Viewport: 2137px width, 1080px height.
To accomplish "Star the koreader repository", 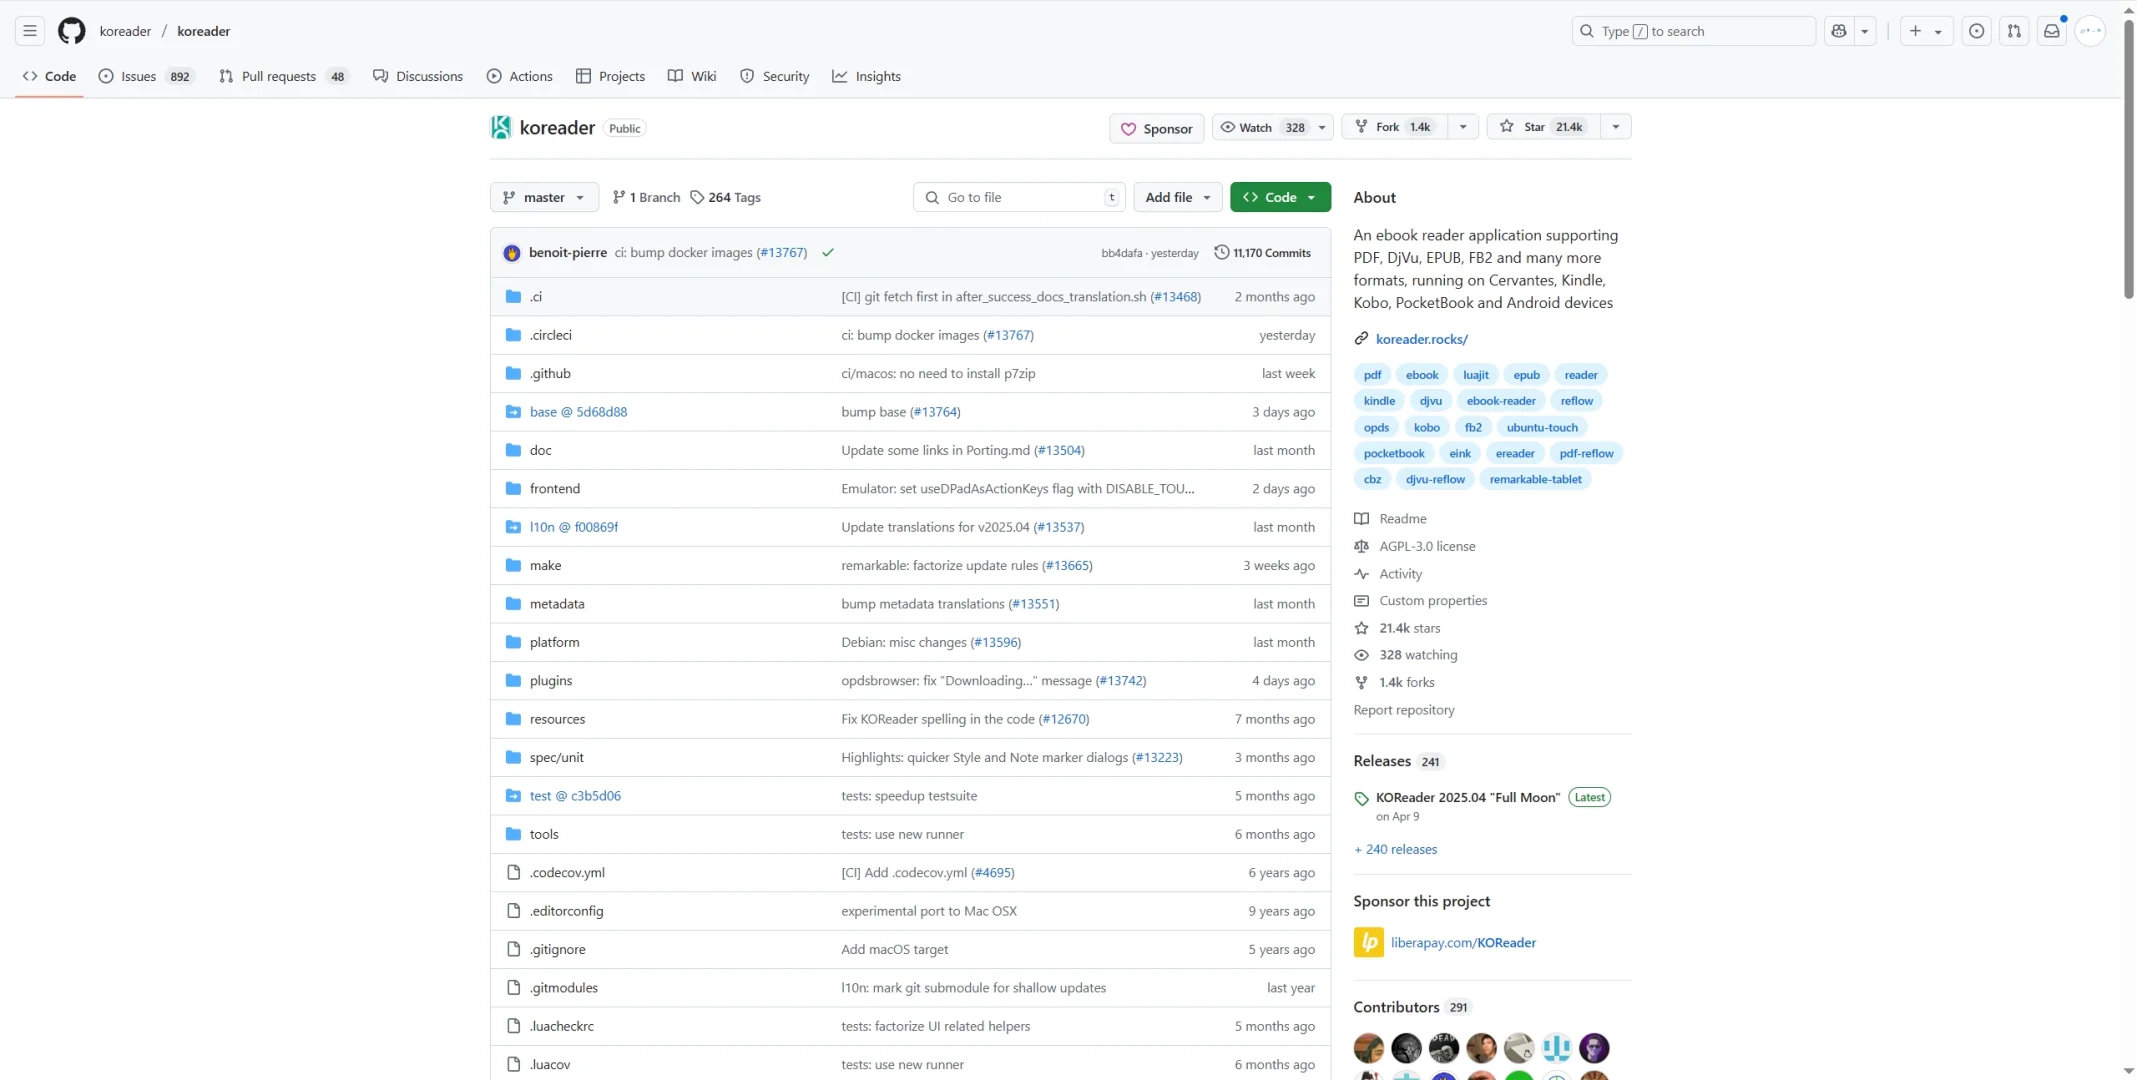I will (x=1543, y=127).
